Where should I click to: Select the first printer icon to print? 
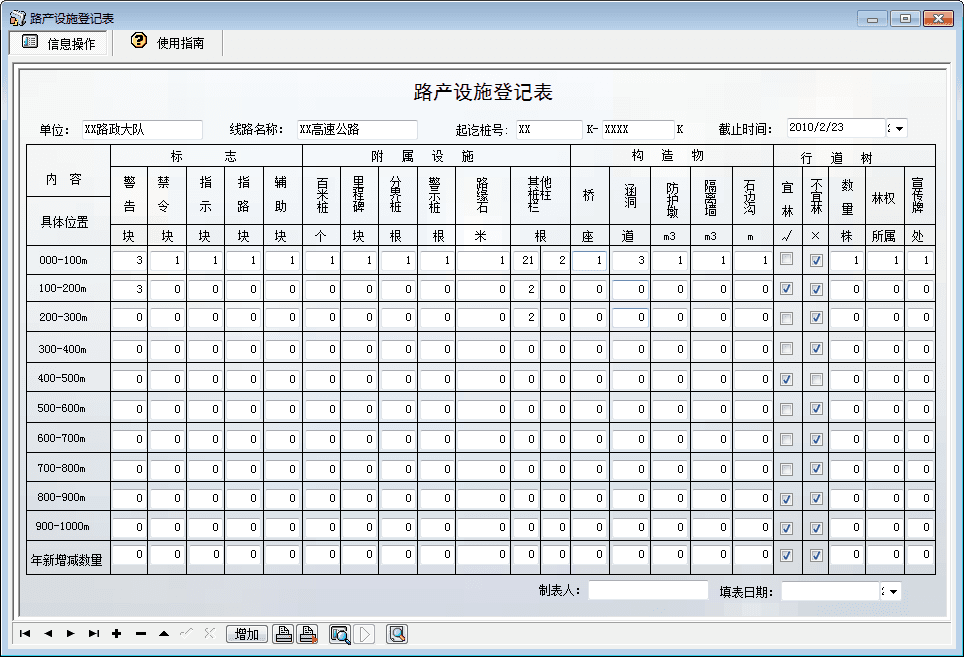point(281,633)
